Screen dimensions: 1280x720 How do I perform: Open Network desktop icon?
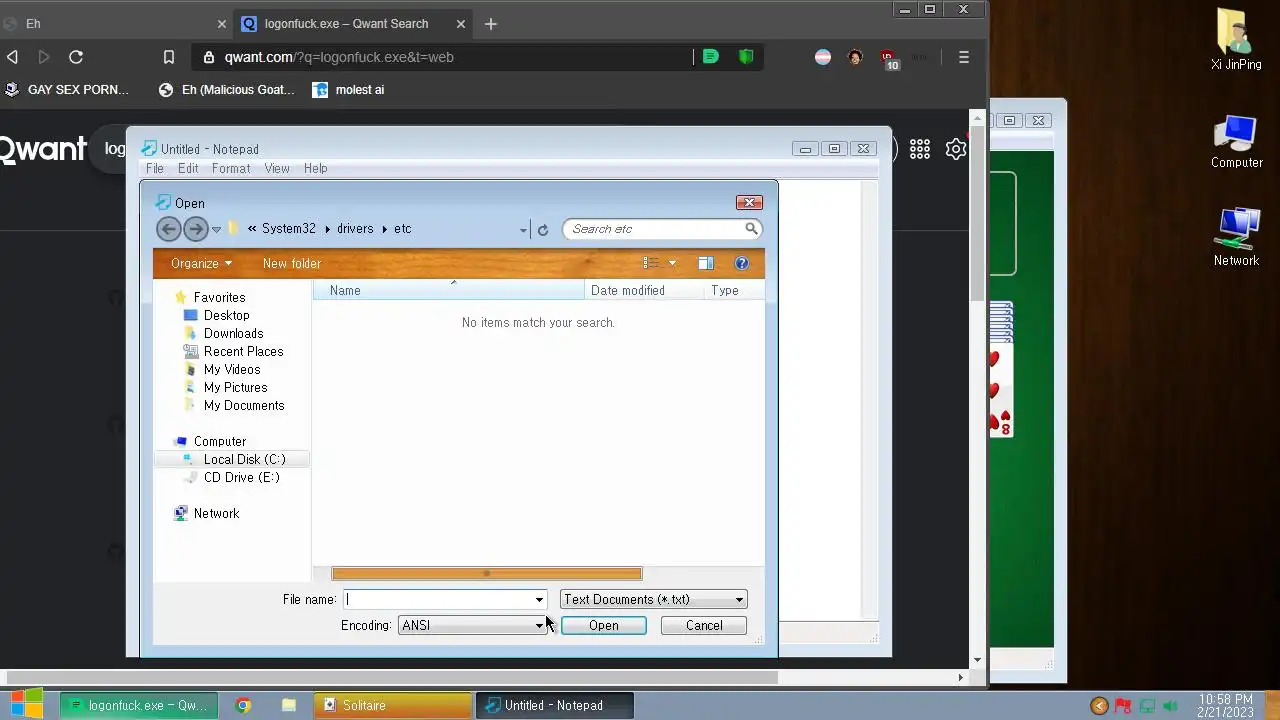[1237, 237]
